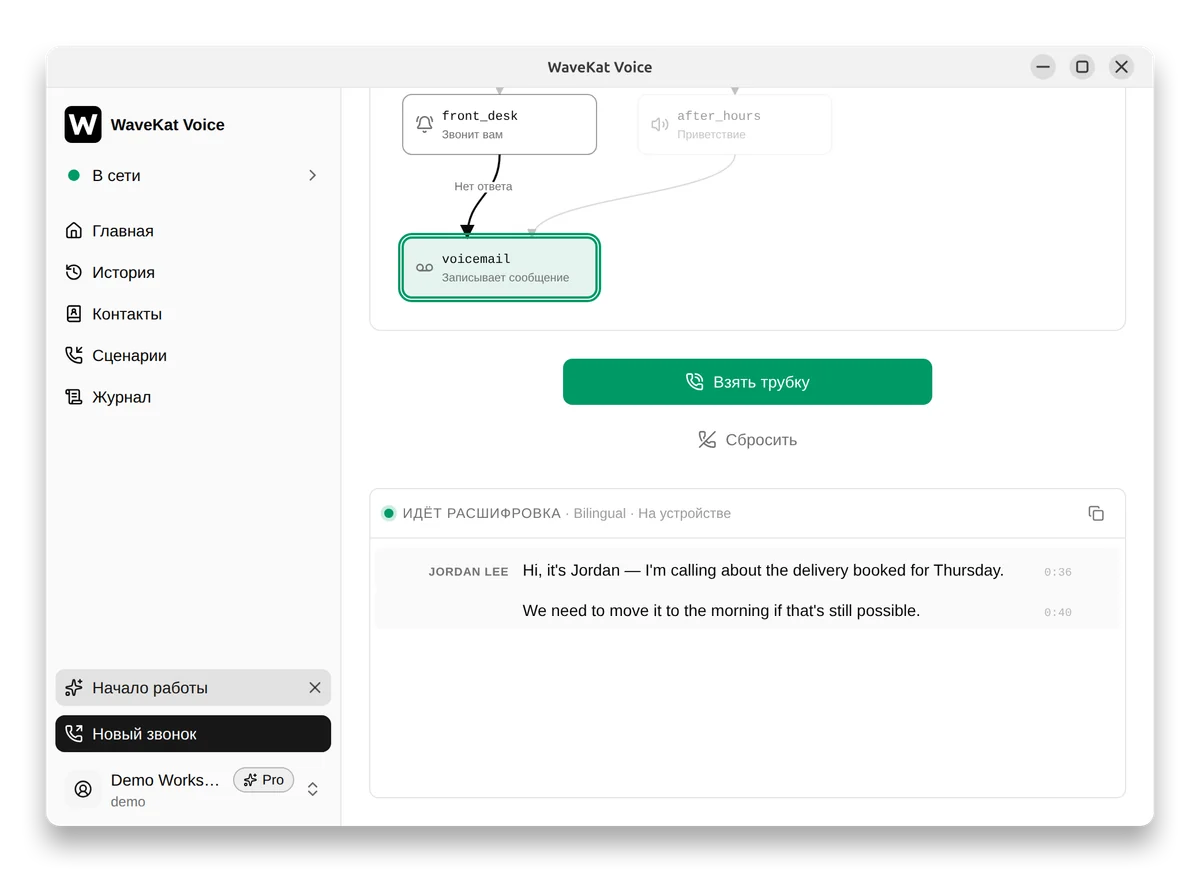
Task: Click the История clock icon
Action: tap(73, 272)
